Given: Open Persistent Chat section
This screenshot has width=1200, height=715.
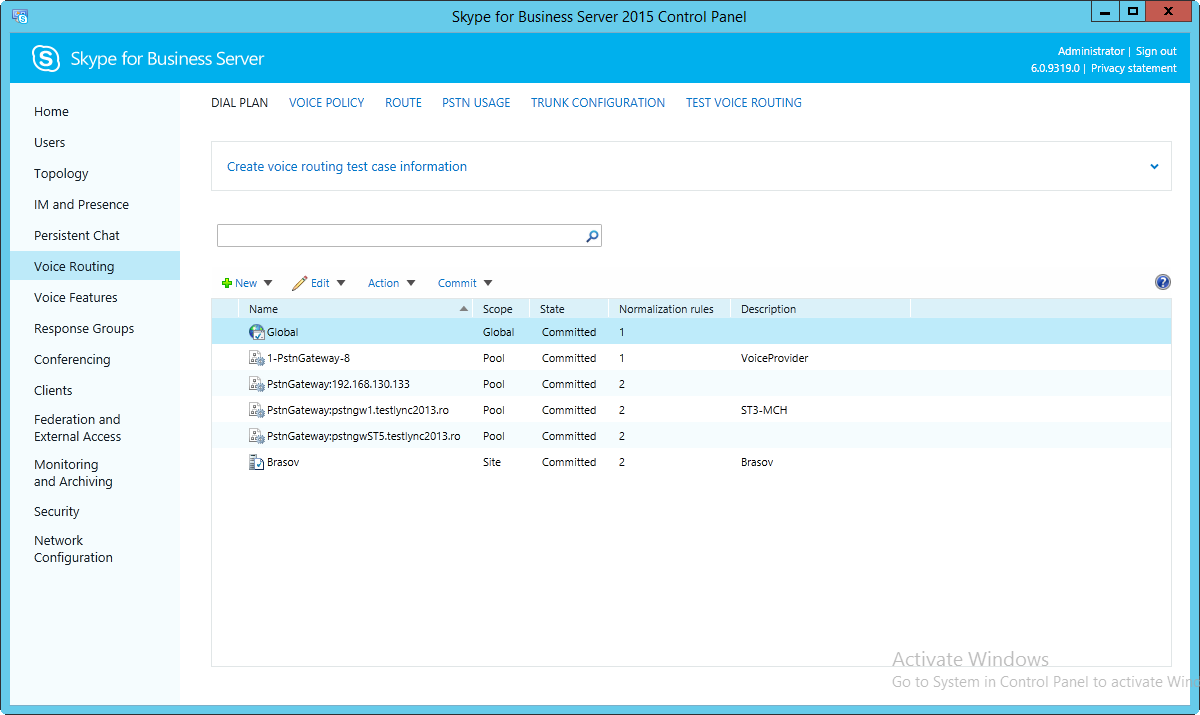Looking at the screenshot, I should 77,236.
